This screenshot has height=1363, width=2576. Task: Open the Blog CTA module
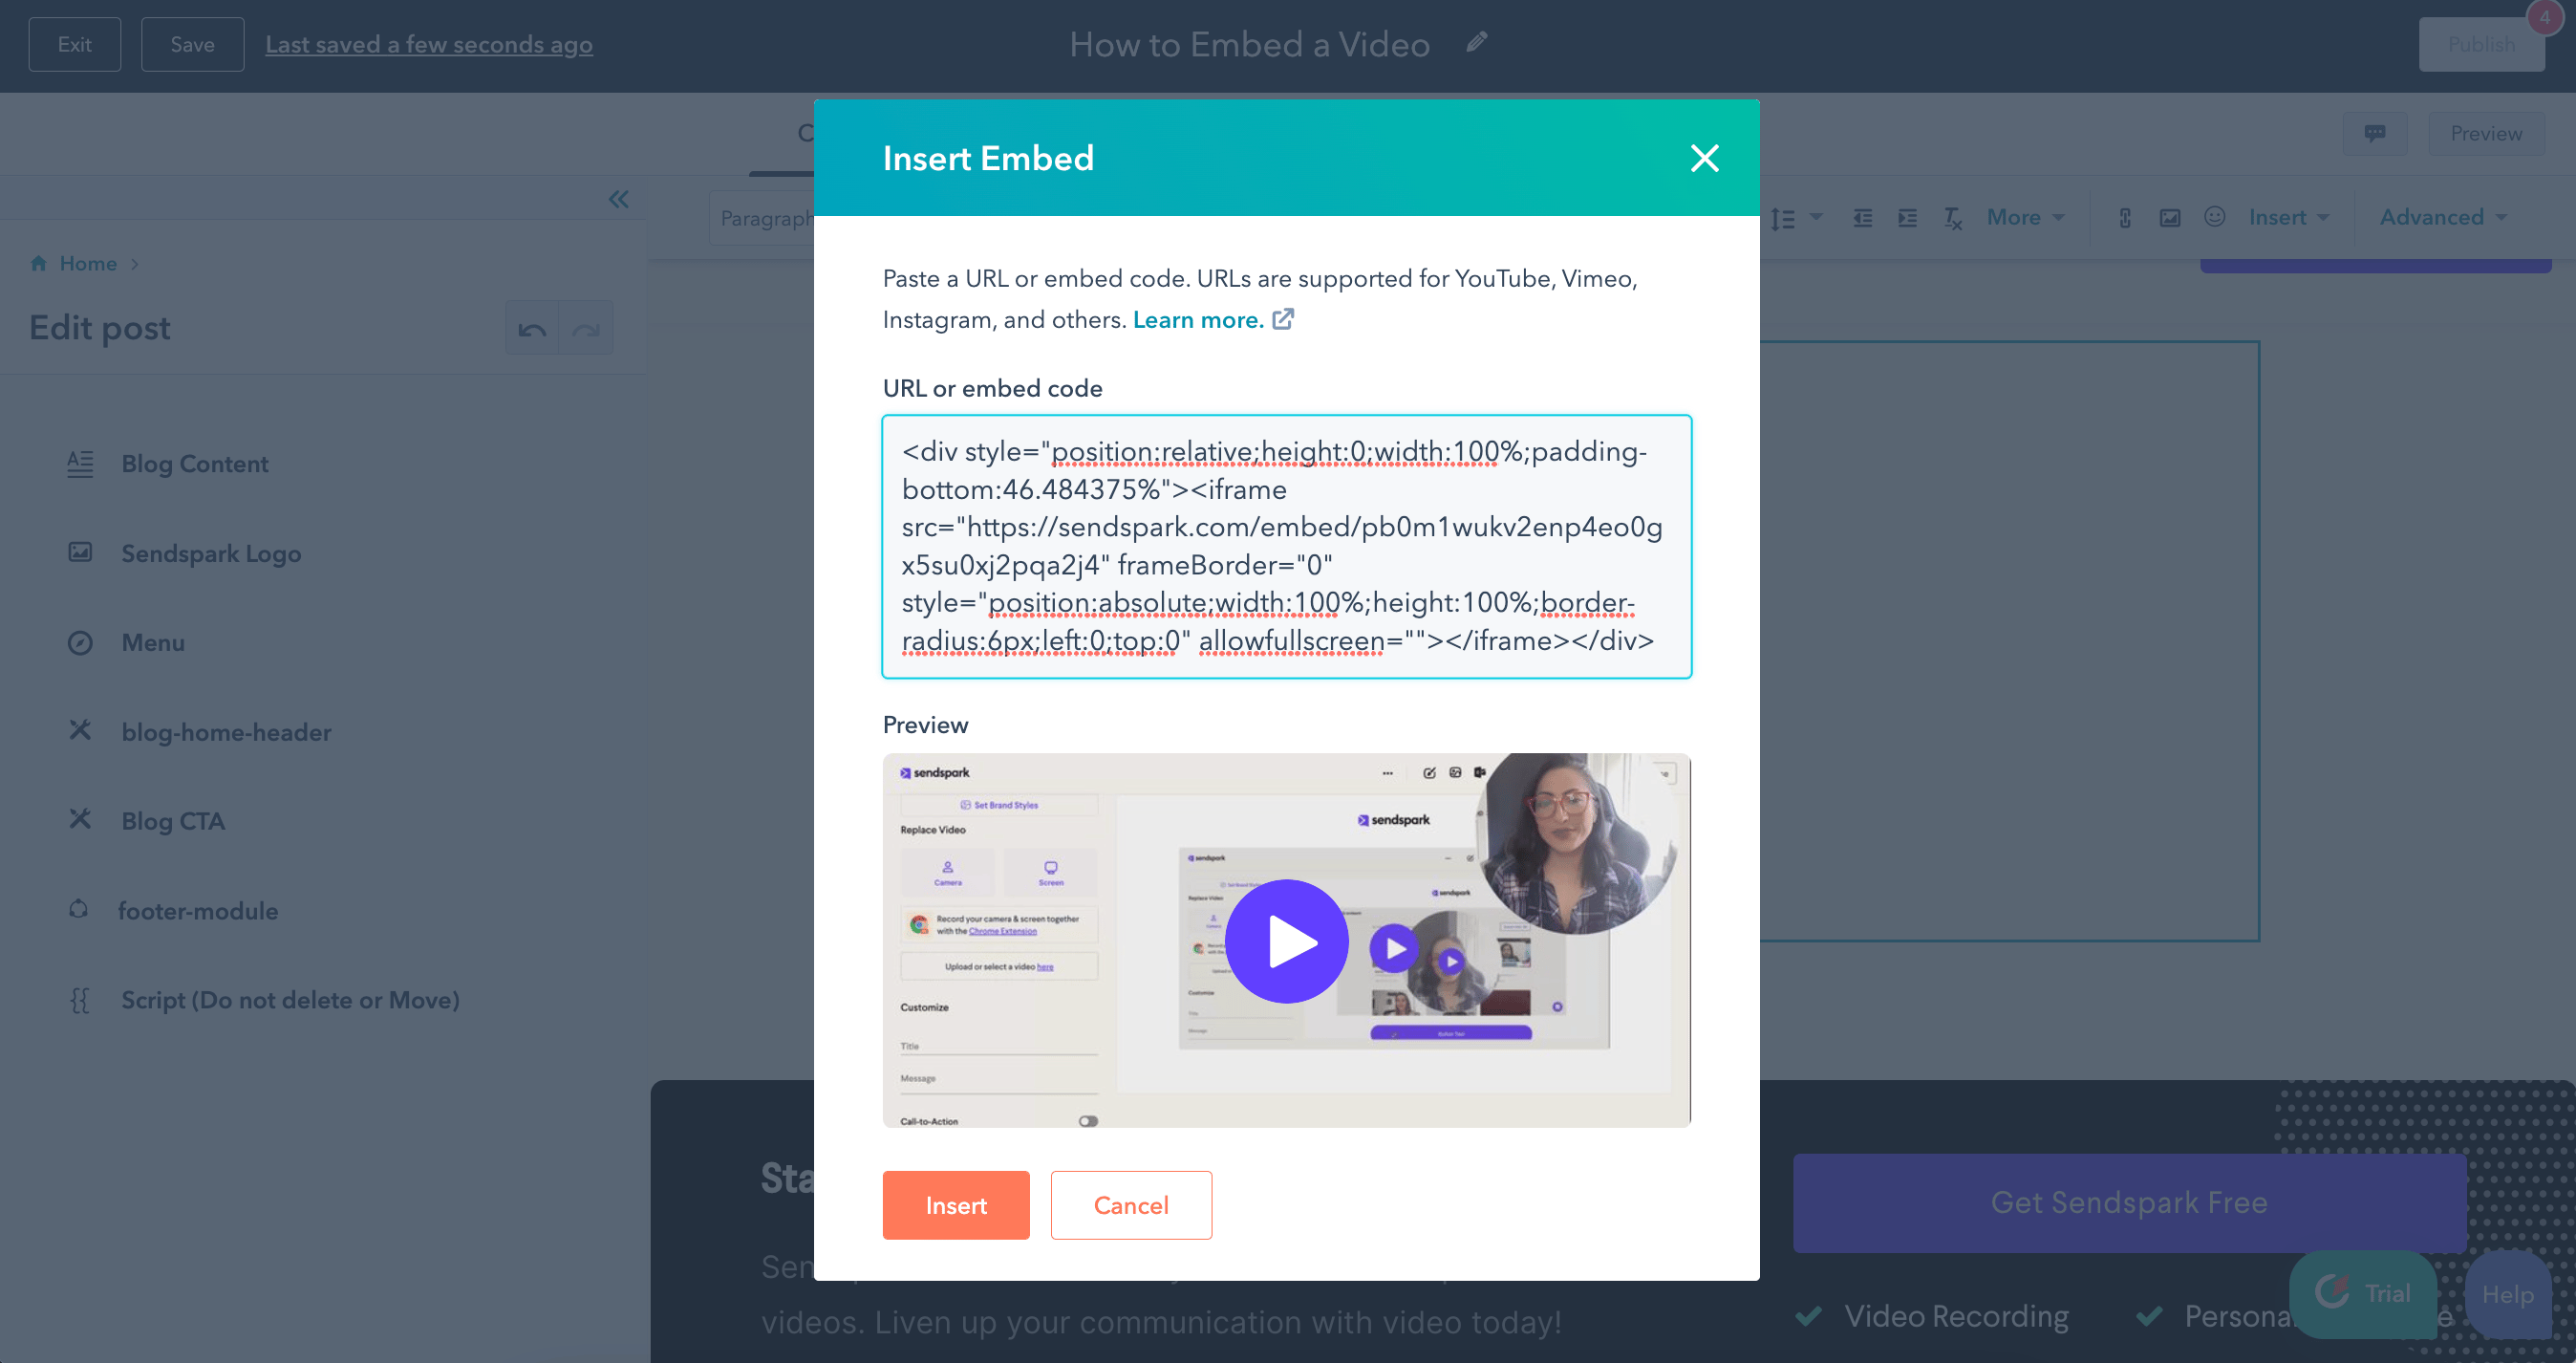173,821
